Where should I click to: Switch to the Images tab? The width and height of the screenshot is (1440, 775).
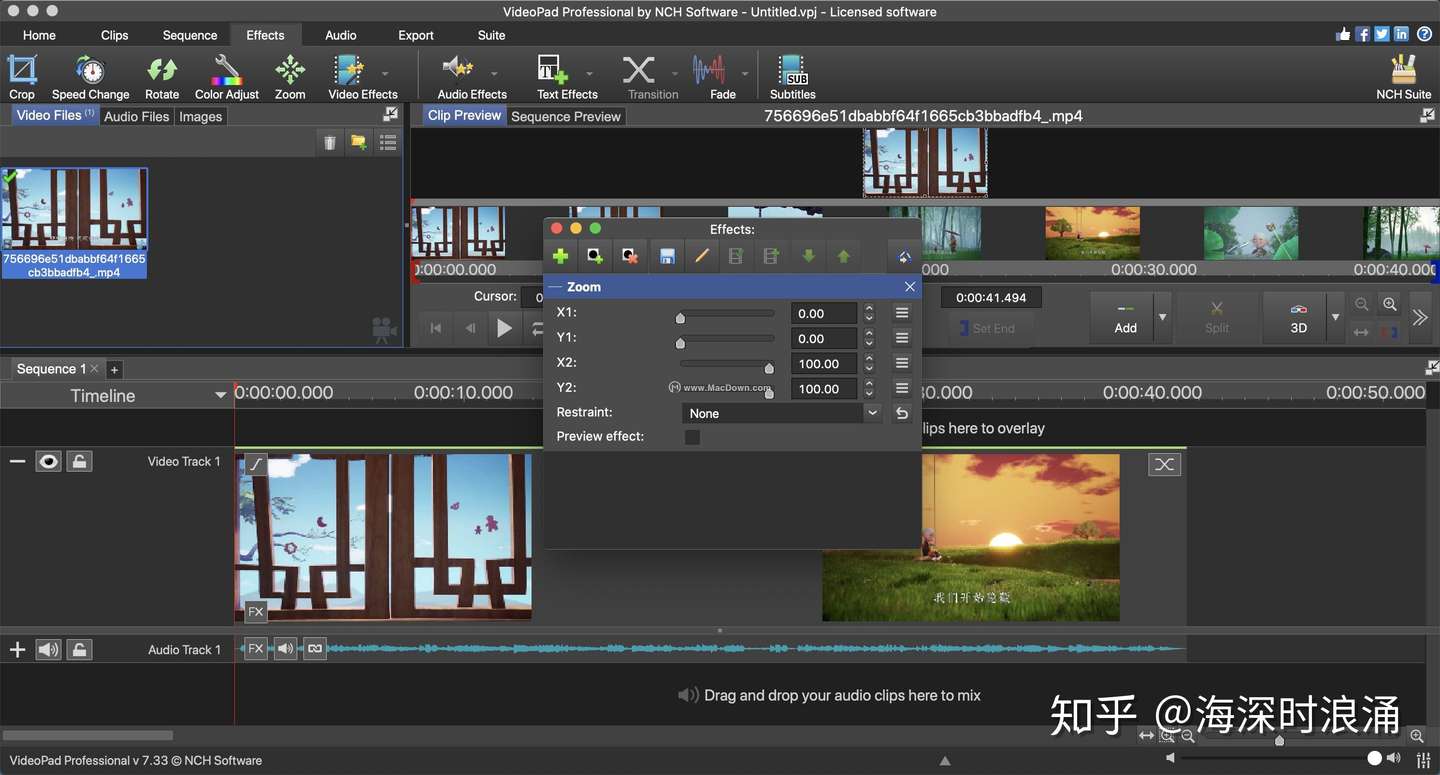point(200,116)
